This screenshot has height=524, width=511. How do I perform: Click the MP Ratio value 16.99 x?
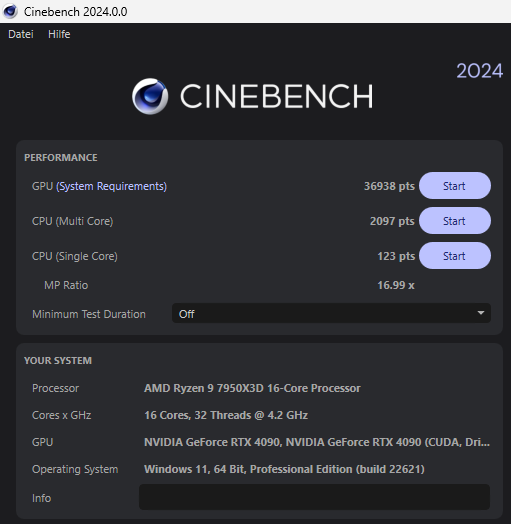[x=396, y=285]
